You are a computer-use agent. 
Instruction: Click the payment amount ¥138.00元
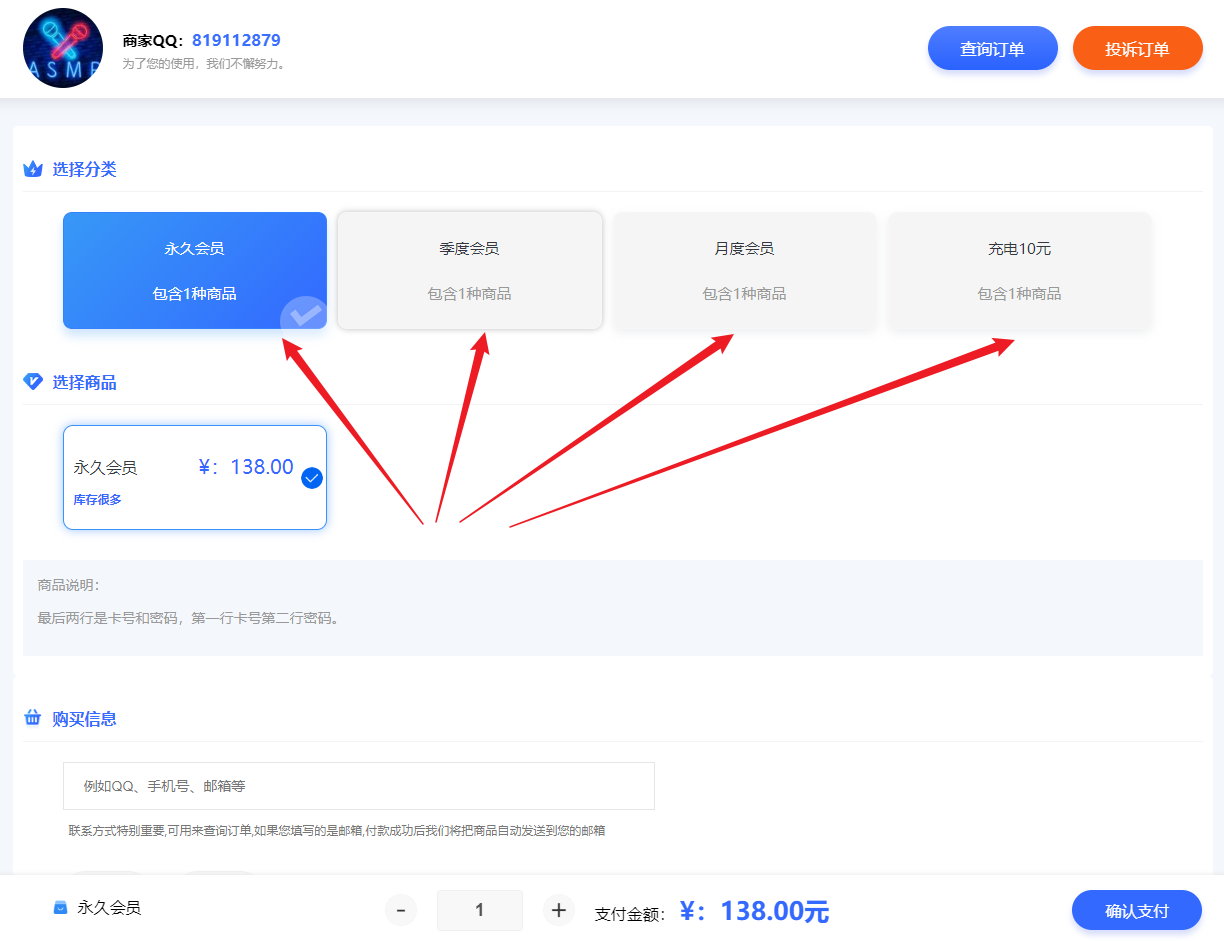(754, 911)
